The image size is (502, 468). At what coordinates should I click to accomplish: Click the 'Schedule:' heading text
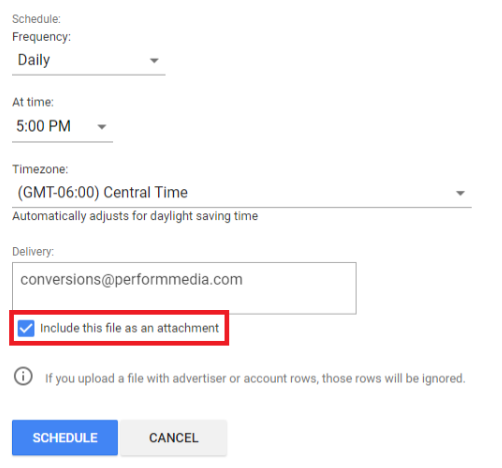pyautogui.click(x=36, y=19)
